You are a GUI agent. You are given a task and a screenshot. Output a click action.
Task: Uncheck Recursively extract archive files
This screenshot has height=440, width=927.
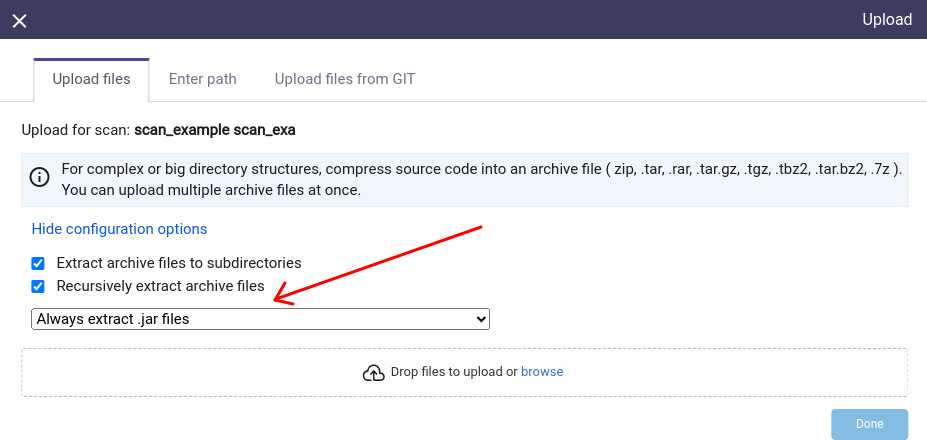(x=38, y=287)
